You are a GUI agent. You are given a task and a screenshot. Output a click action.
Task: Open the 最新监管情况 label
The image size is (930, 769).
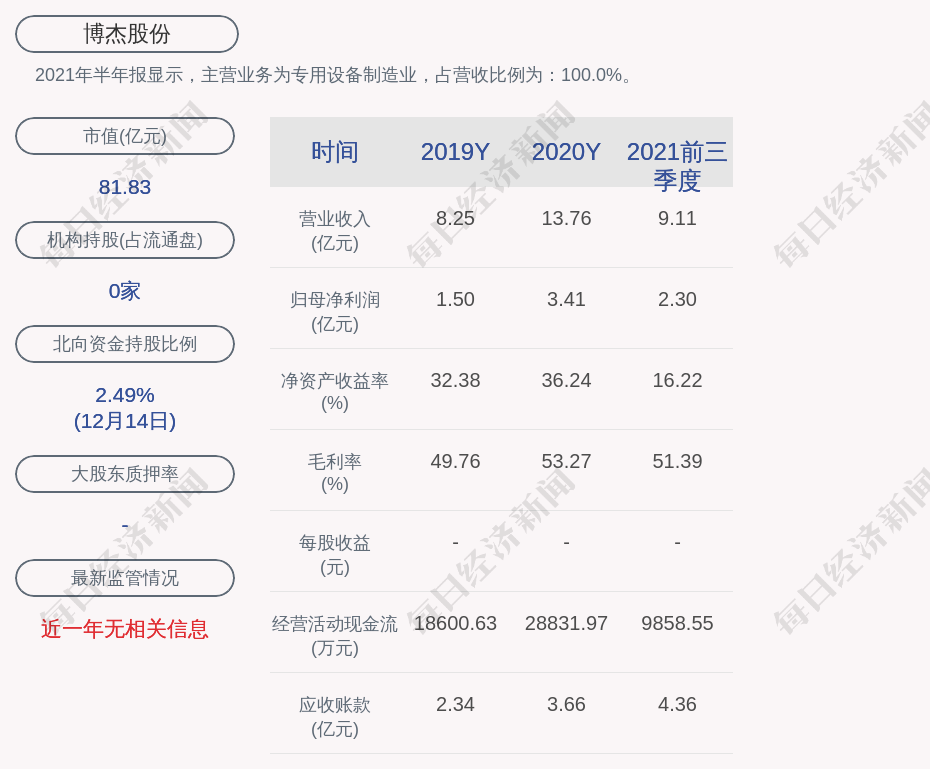tap(125, 578)
